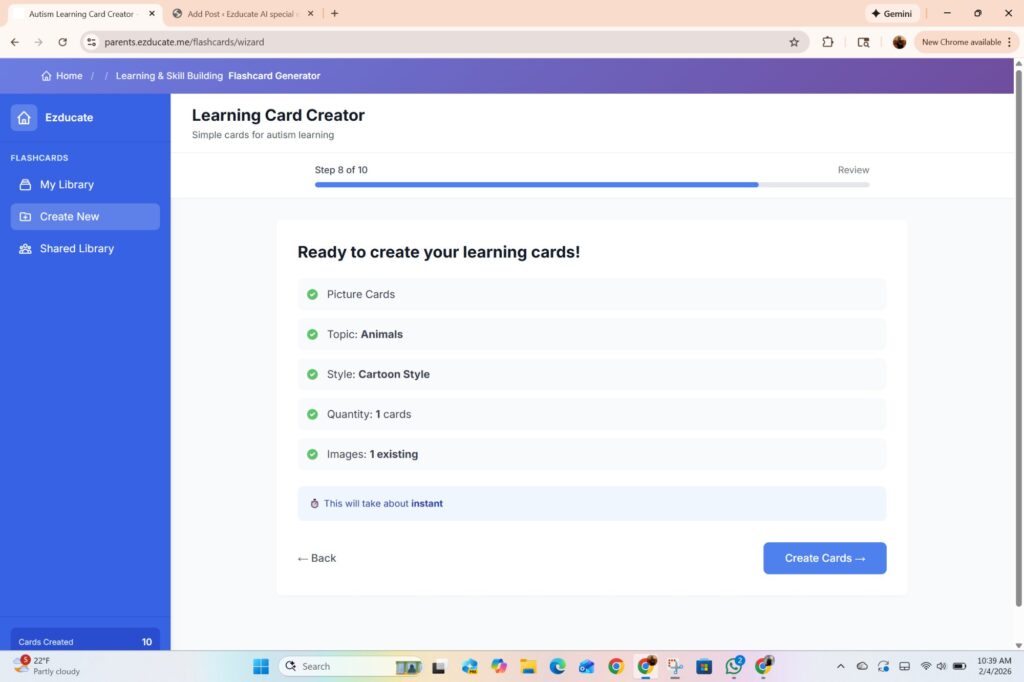Open My Library in sidebar
The image size is (1024, 682).
coord(66,185)
